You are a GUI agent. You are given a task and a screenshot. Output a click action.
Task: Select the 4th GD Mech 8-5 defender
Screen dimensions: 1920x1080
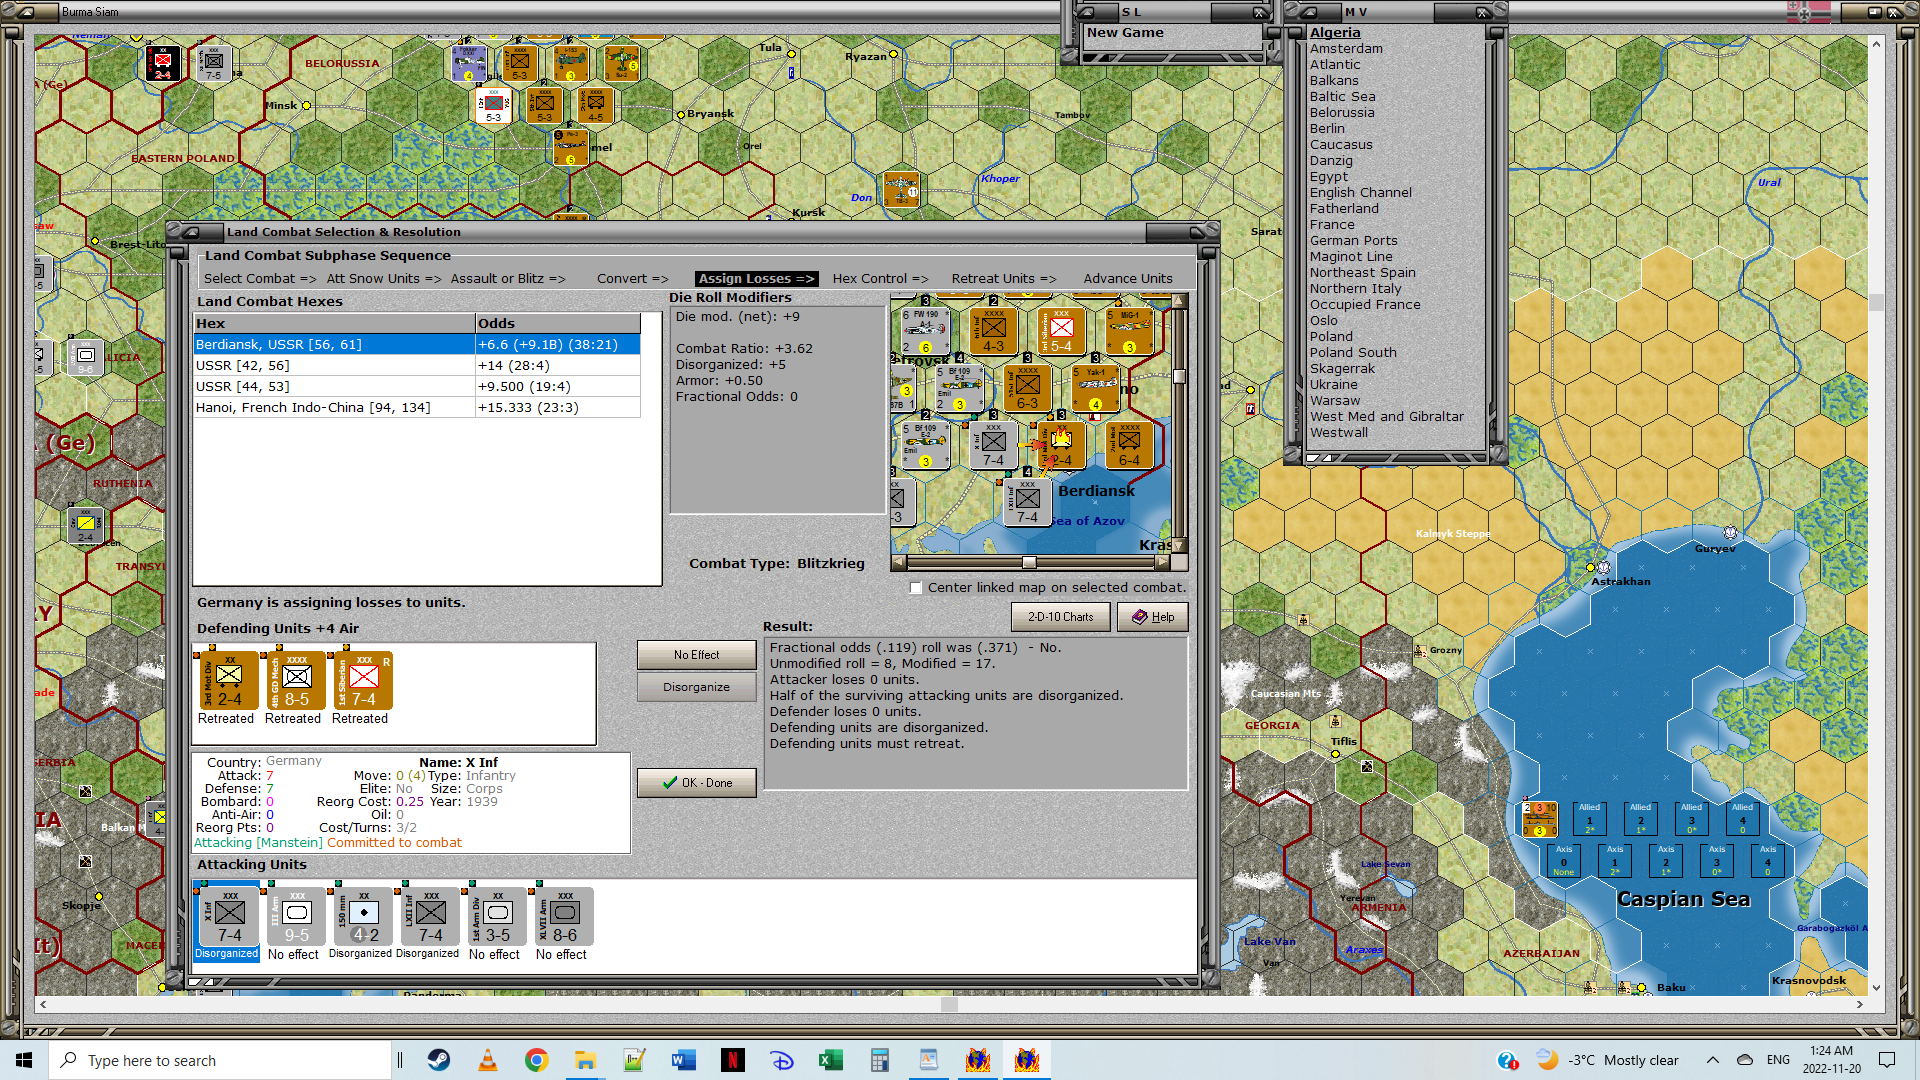[x=296, y=681]
